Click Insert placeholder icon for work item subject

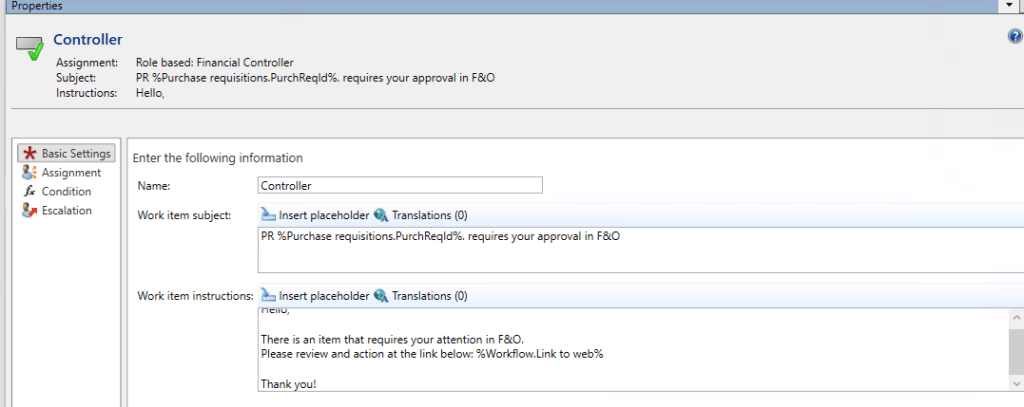[268, 215]
